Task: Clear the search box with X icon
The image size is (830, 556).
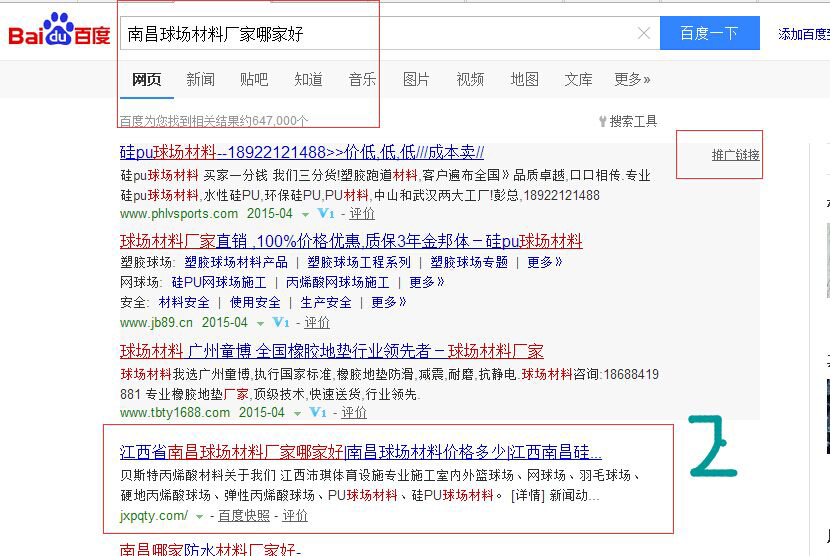Action: point(644,33)
